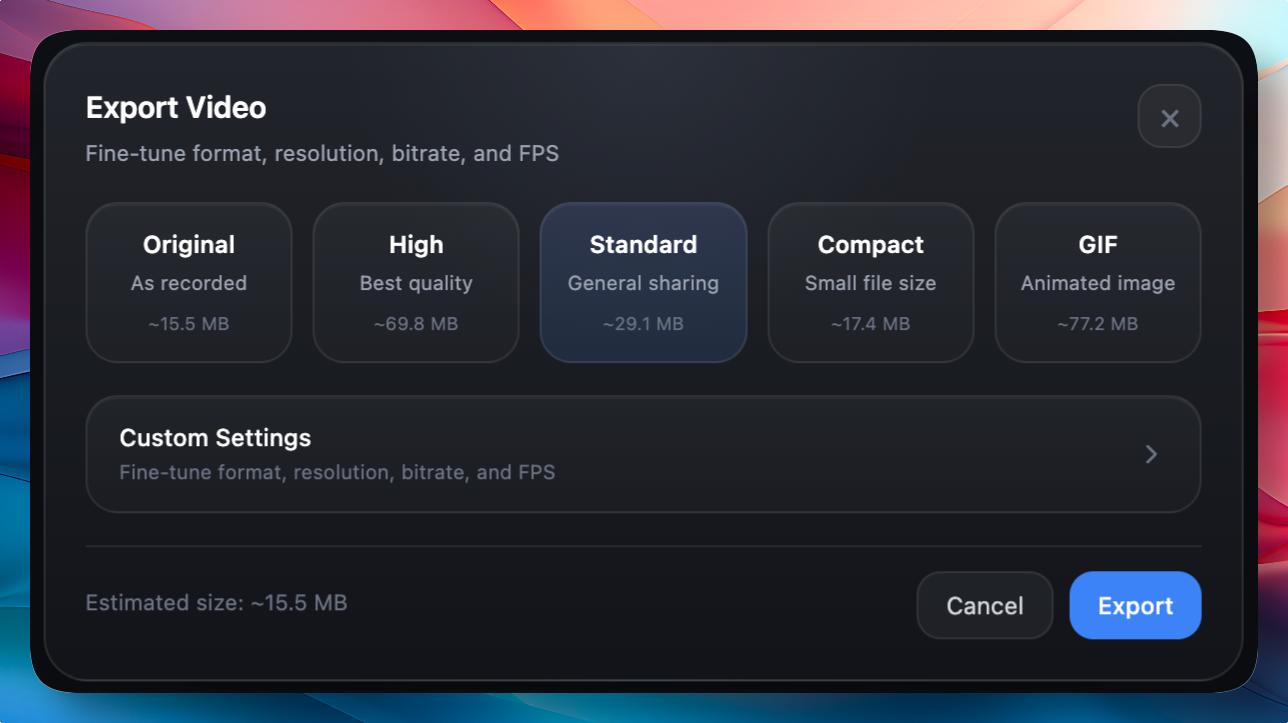
Task: Cancel the video export
Action: [x=985, y=606]
